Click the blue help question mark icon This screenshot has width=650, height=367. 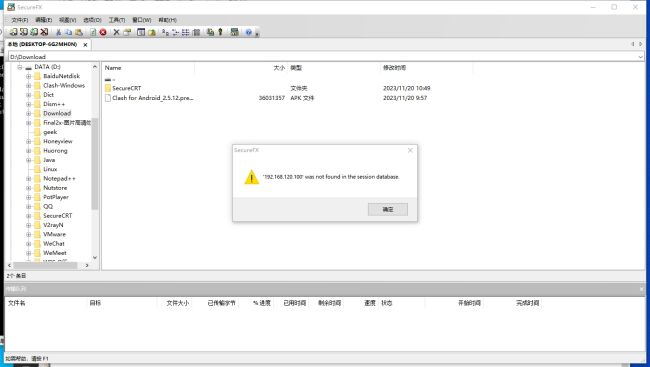click(248, 32)
